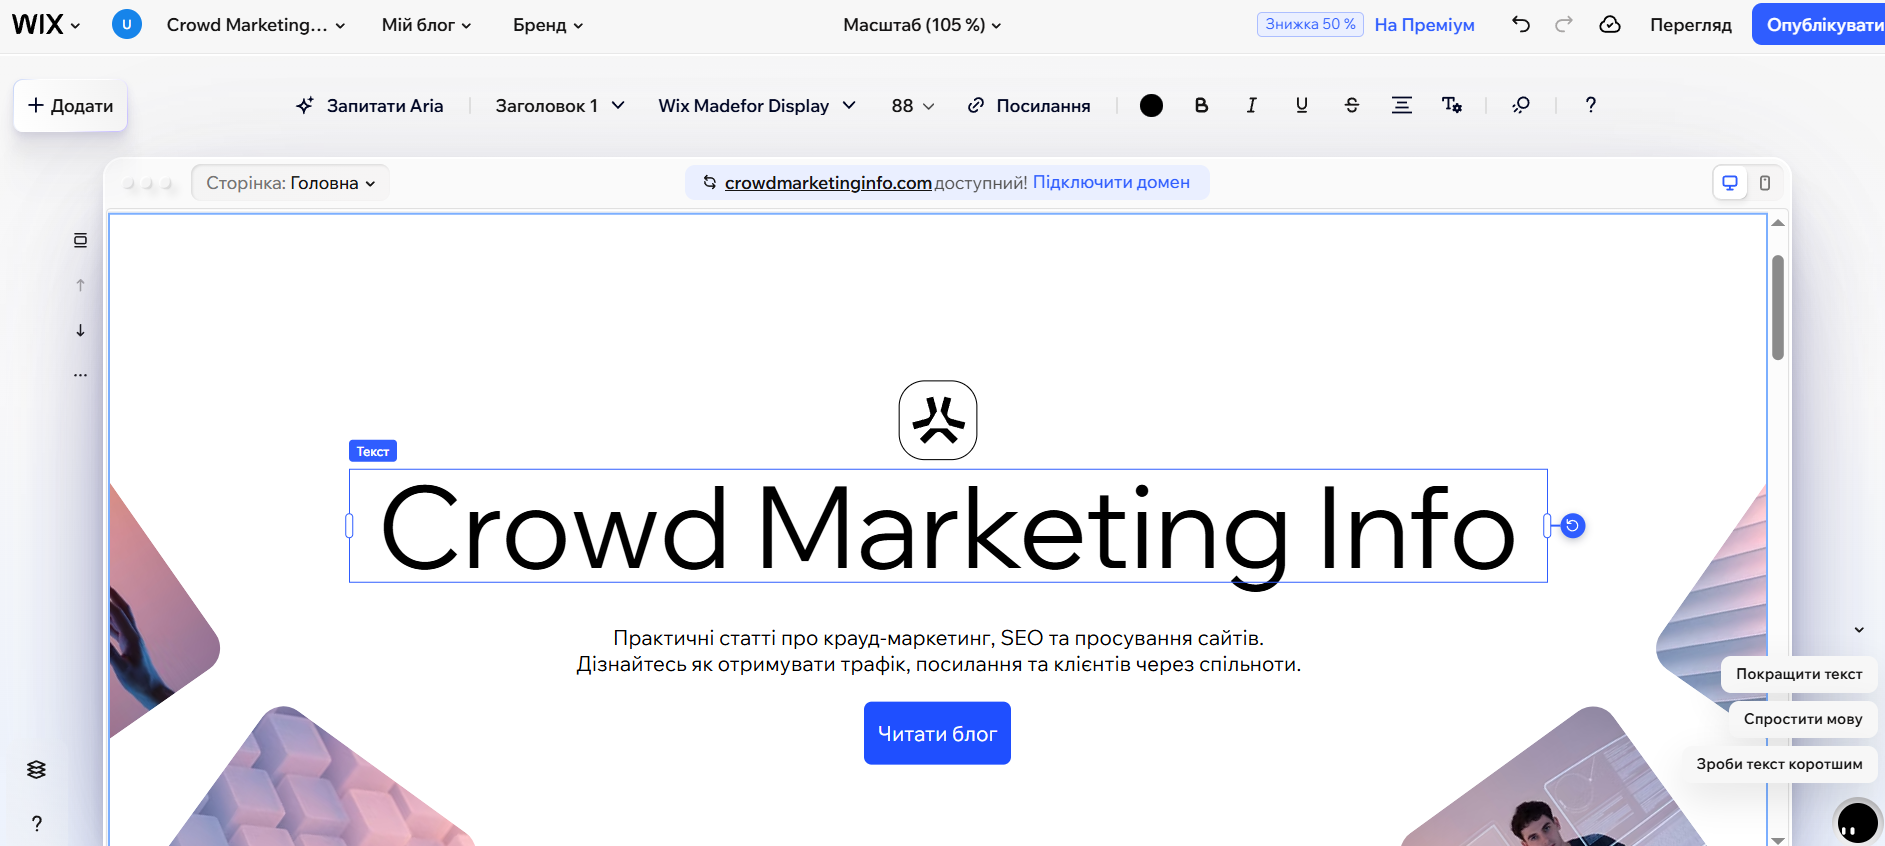Switch to mobile view
This screenshot has width=1885, height=846.
click(x=1765, y=183)
